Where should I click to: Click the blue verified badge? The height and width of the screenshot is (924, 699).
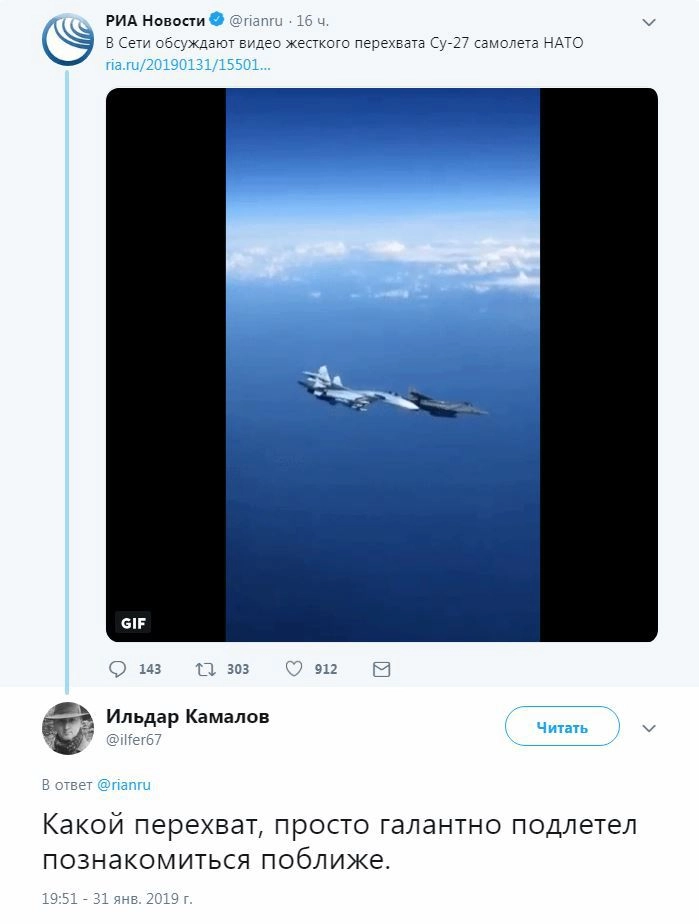point(215,20)
